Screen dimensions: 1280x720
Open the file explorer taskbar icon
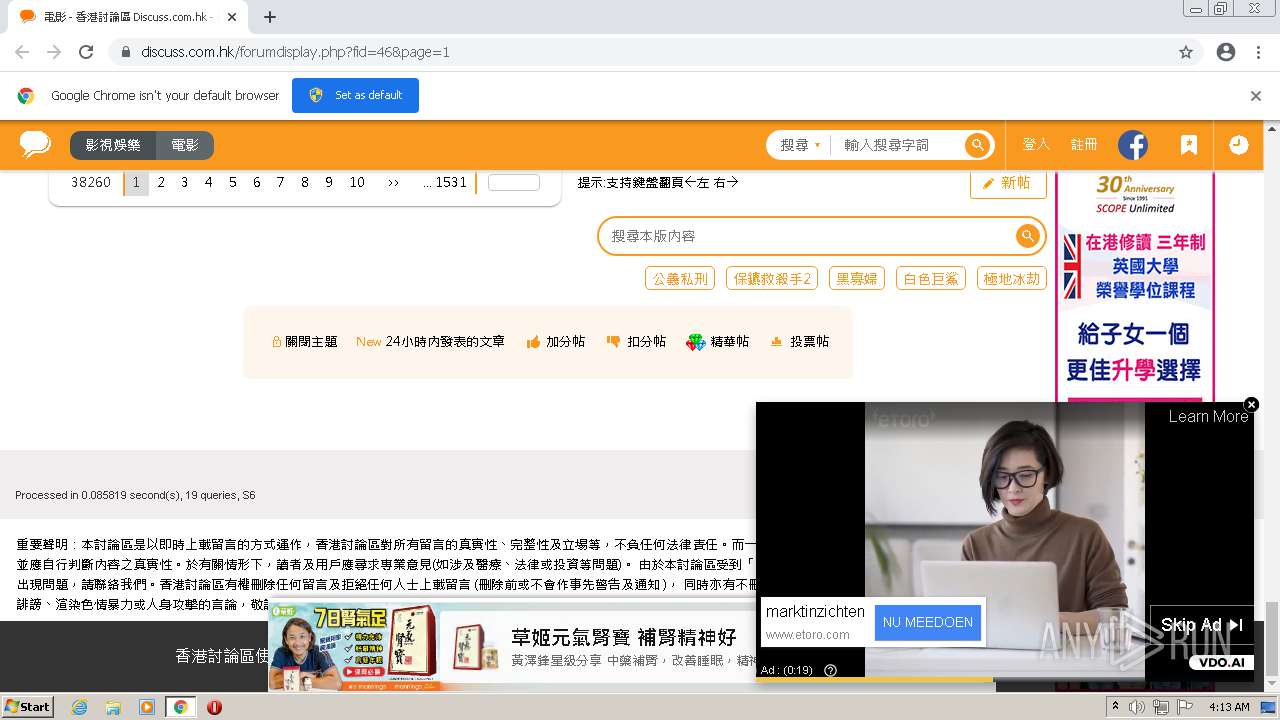click(x=113, y=707)
